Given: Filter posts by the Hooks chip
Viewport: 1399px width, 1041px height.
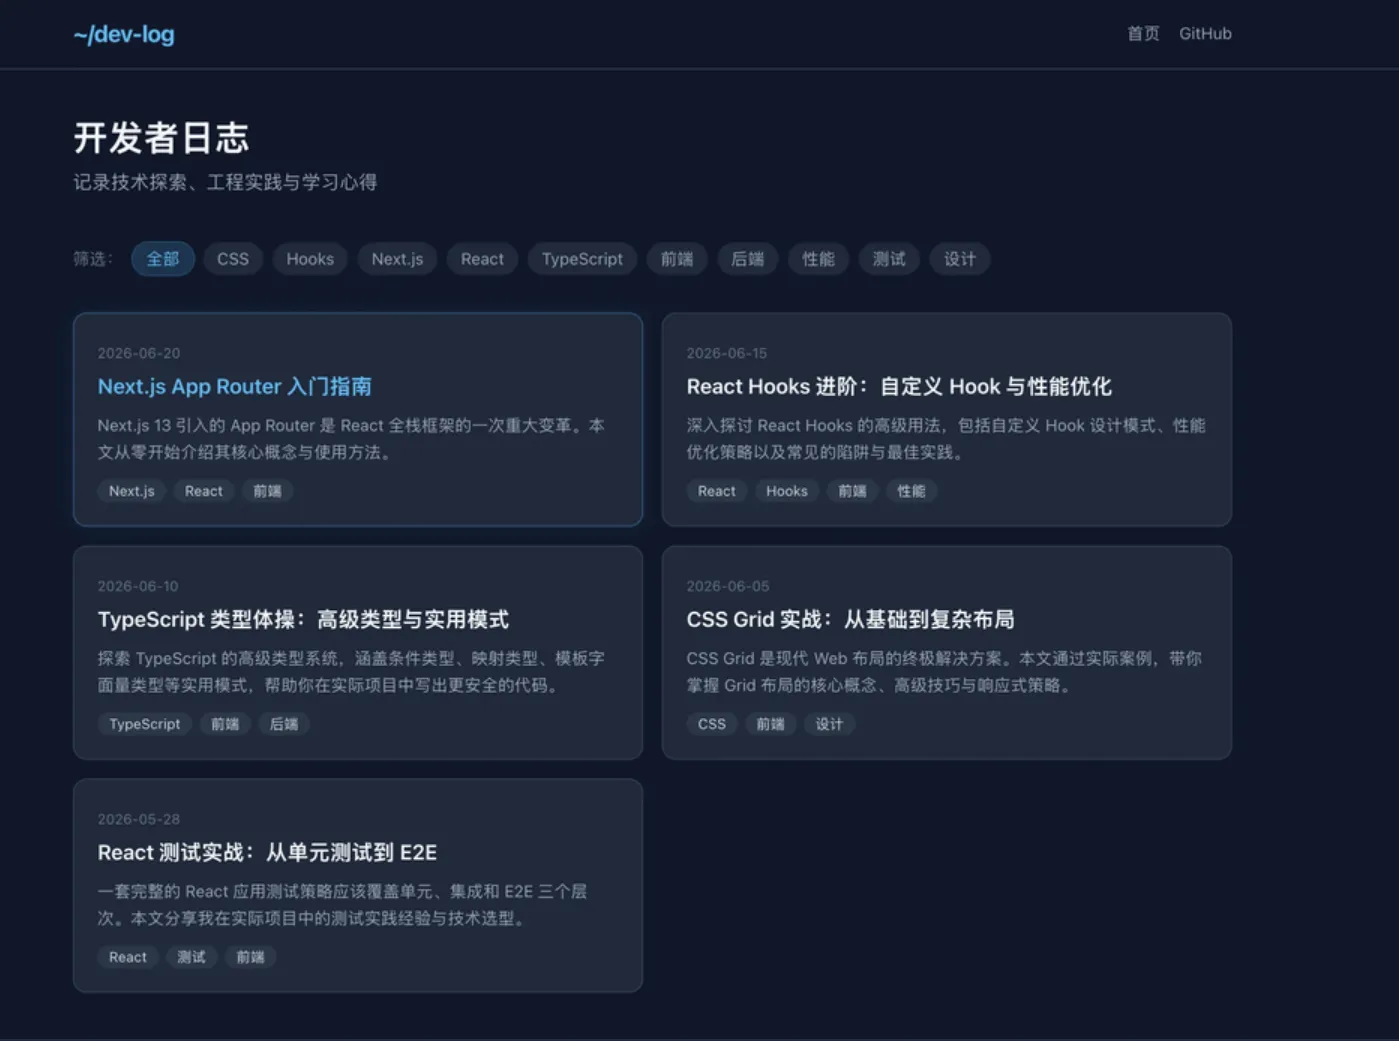Looking at the screenshot, I should coord(310,259).
